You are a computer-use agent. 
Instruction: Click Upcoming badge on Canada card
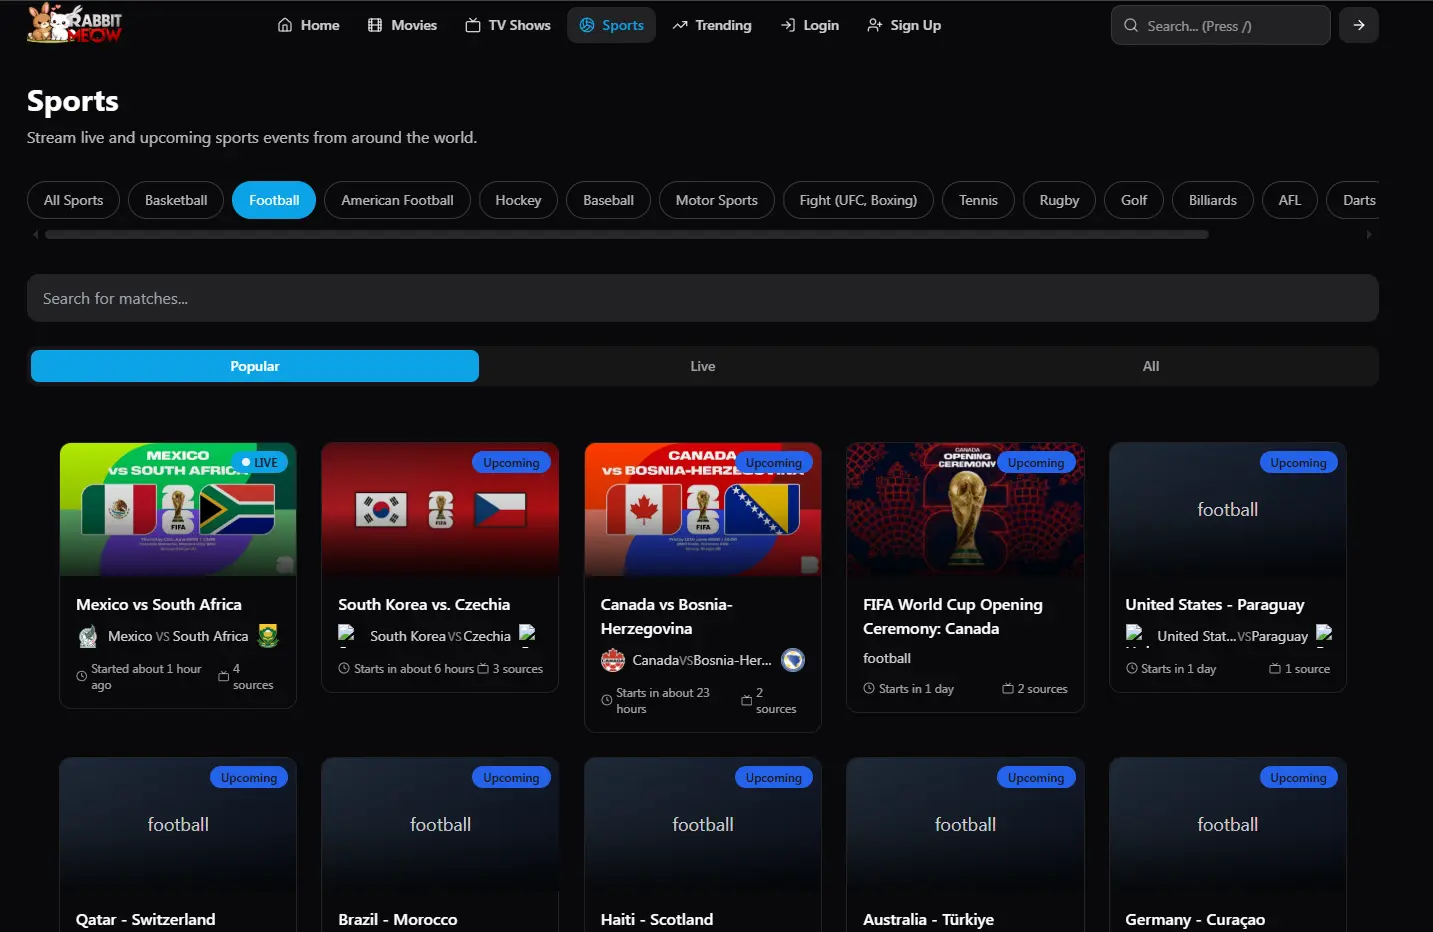(x=773, y=462)
